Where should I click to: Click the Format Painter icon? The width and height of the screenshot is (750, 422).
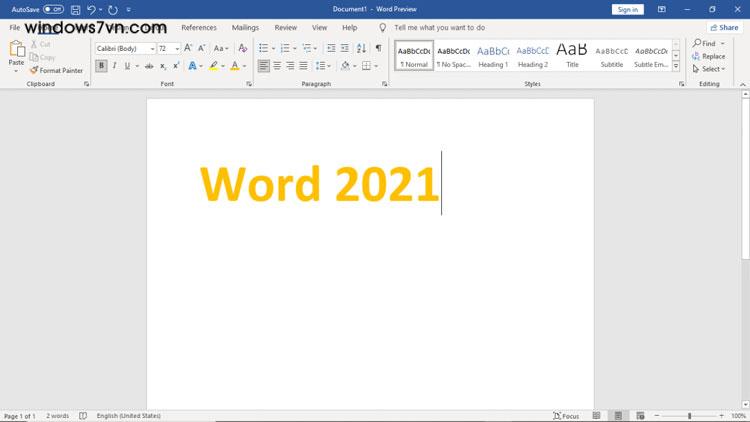coord(34,71)
